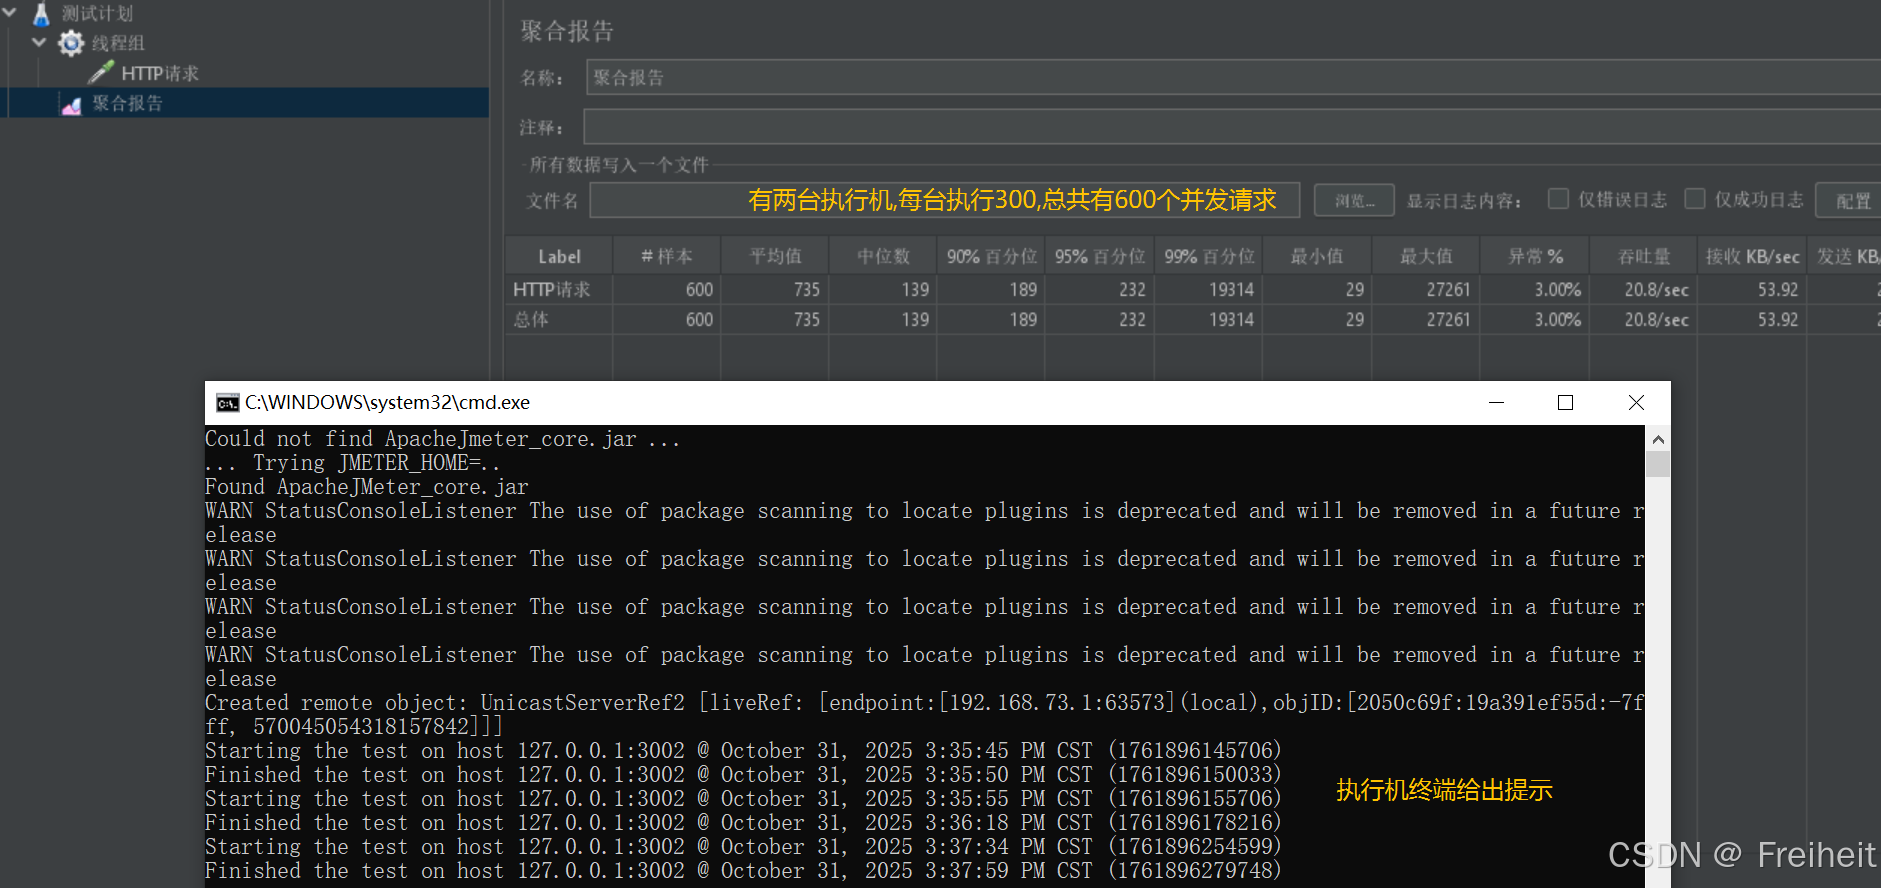Click the cmd.exe window title icon
1881x888 pixels.
228,403
